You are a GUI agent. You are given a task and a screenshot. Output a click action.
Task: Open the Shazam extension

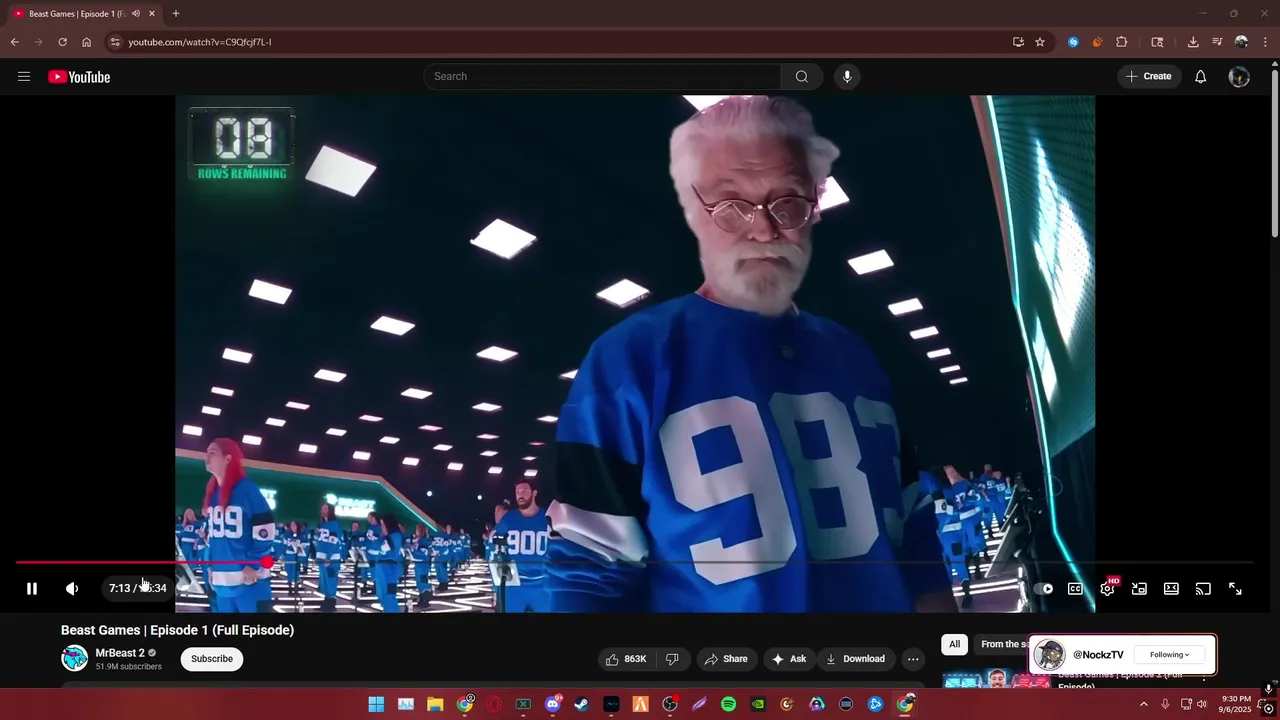(x=1073, y=42)
